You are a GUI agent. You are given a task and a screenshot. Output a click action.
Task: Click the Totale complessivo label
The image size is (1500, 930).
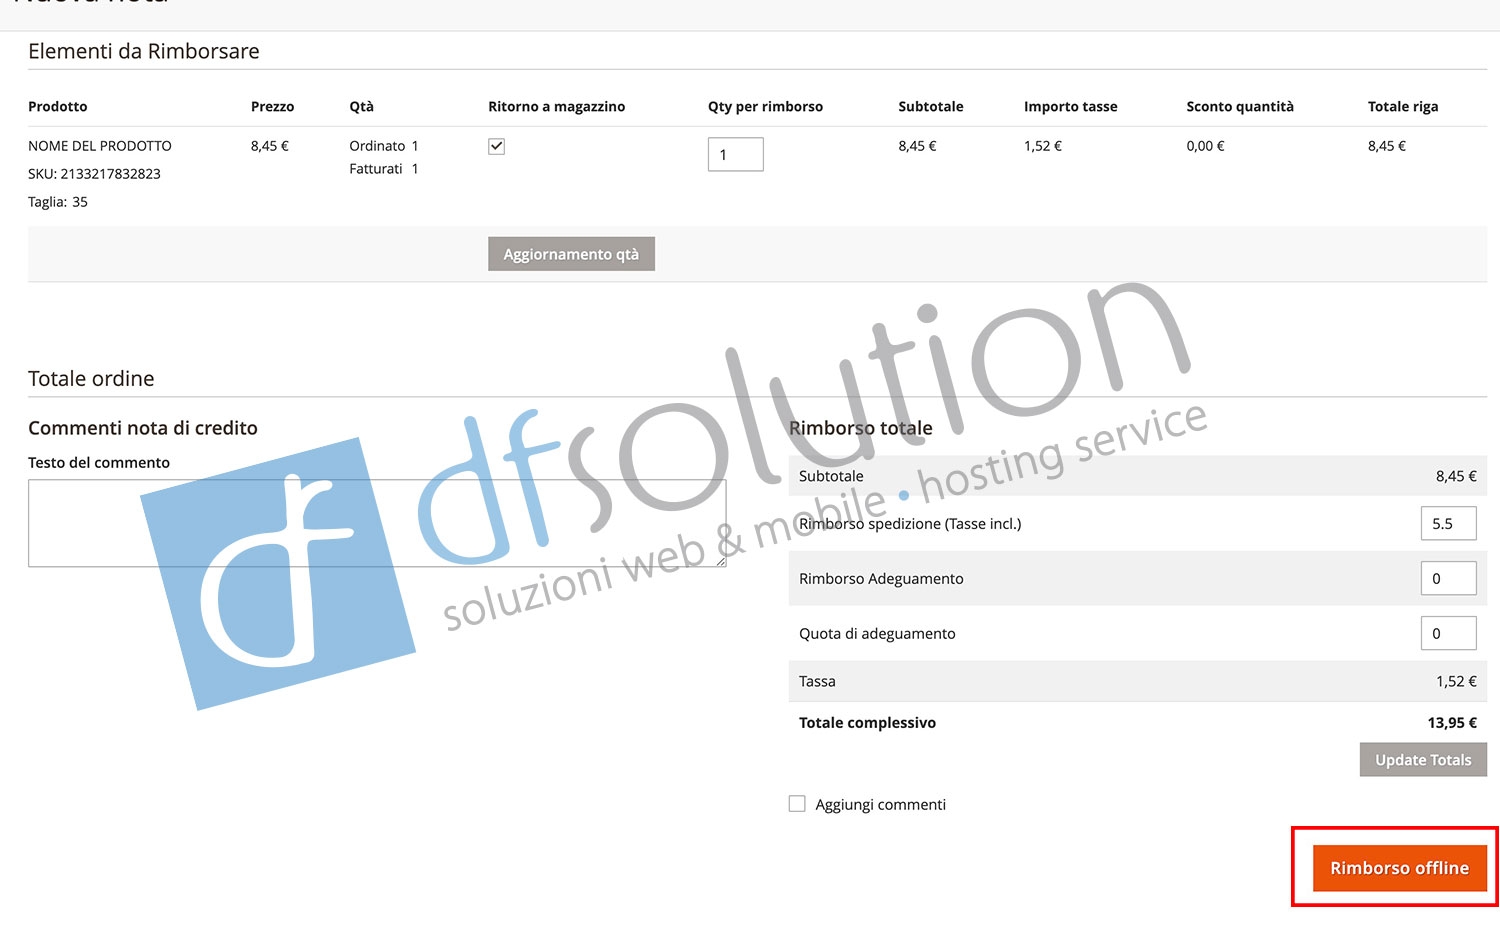(x=867, y=723)
